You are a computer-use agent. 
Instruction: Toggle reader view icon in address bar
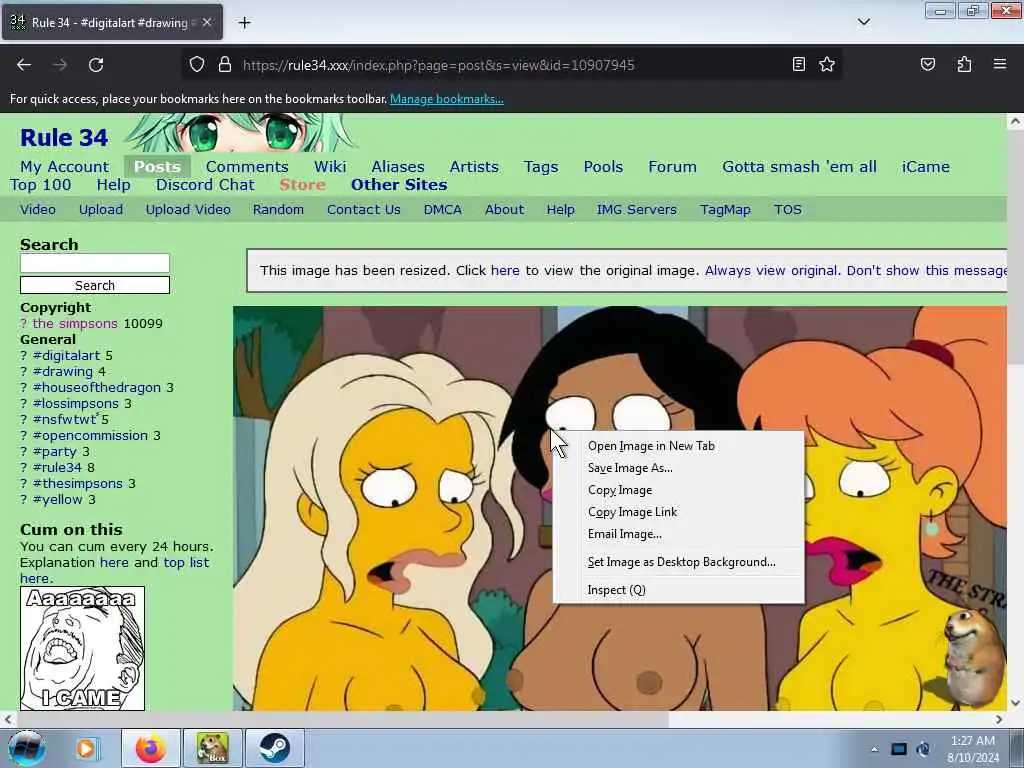[798, 64]
